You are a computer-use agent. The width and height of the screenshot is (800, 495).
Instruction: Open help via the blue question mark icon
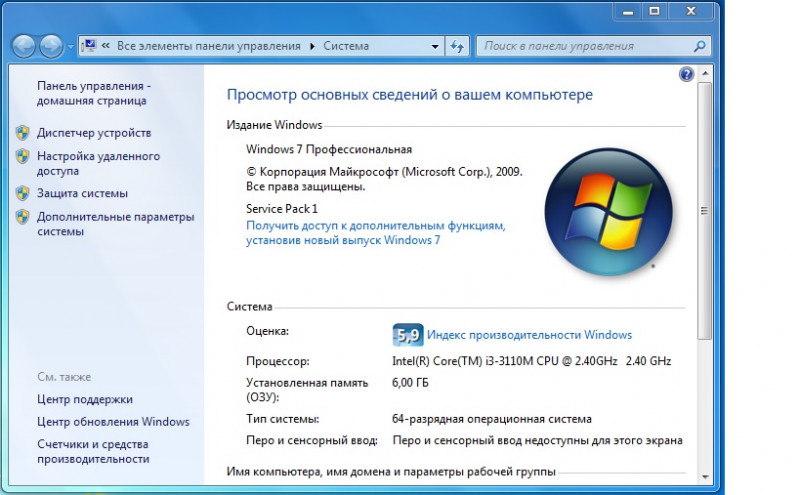(686, 74)
